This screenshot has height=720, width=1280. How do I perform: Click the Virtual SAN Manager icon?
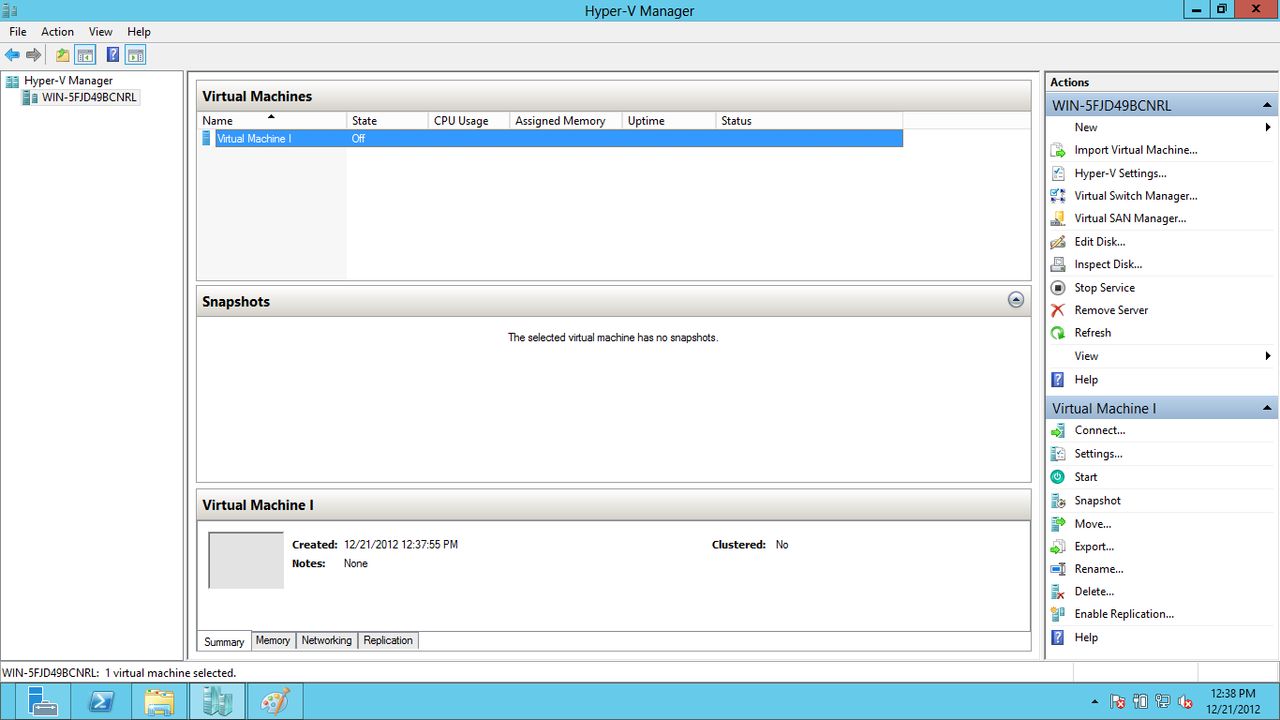pyautogui.click(x=1058, y=218)
